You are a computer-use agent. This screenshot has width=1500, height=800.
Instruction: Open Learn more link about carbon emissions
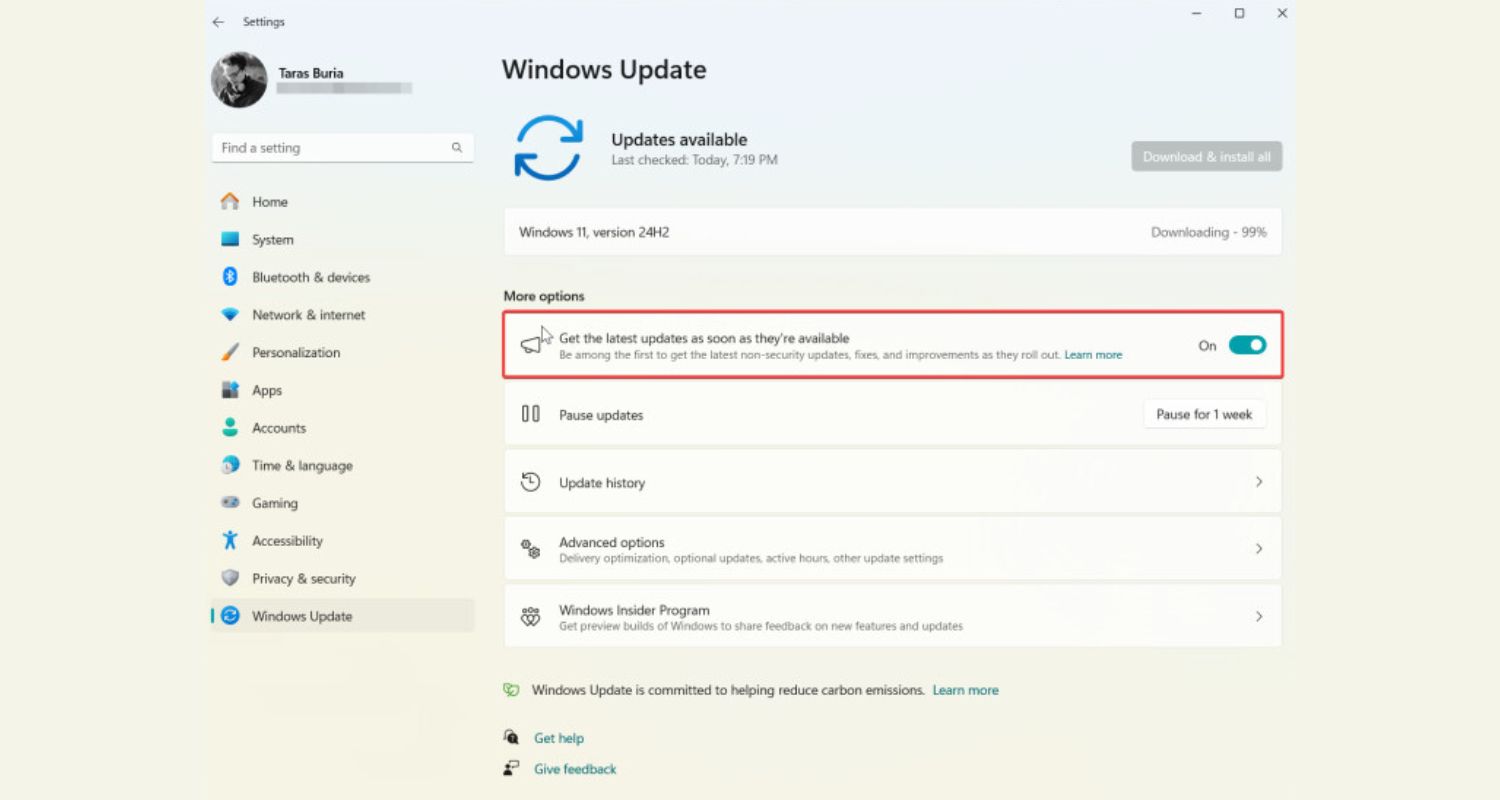pos(965,690)
